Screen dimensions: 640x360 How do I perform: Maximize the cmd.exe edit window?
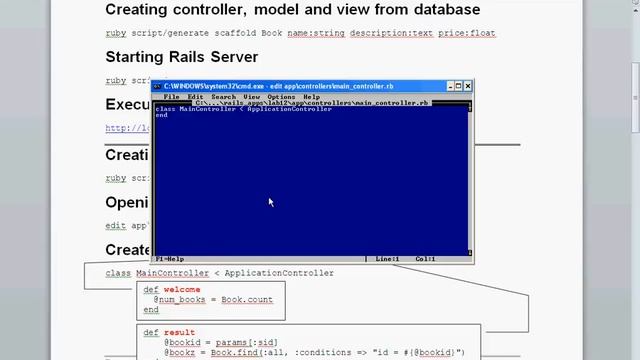(x=458, y=86)
